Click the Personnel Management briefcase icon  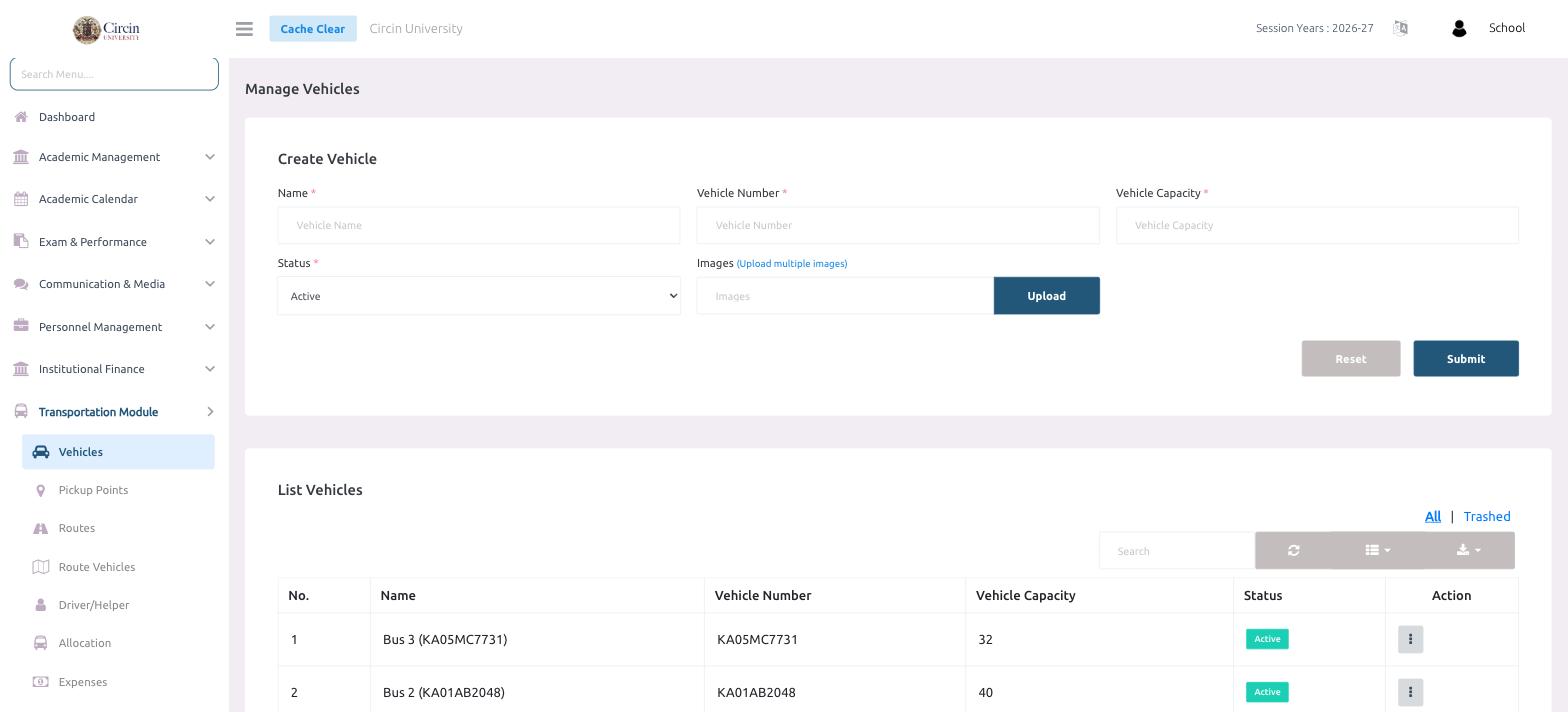(x=21, y=326)
